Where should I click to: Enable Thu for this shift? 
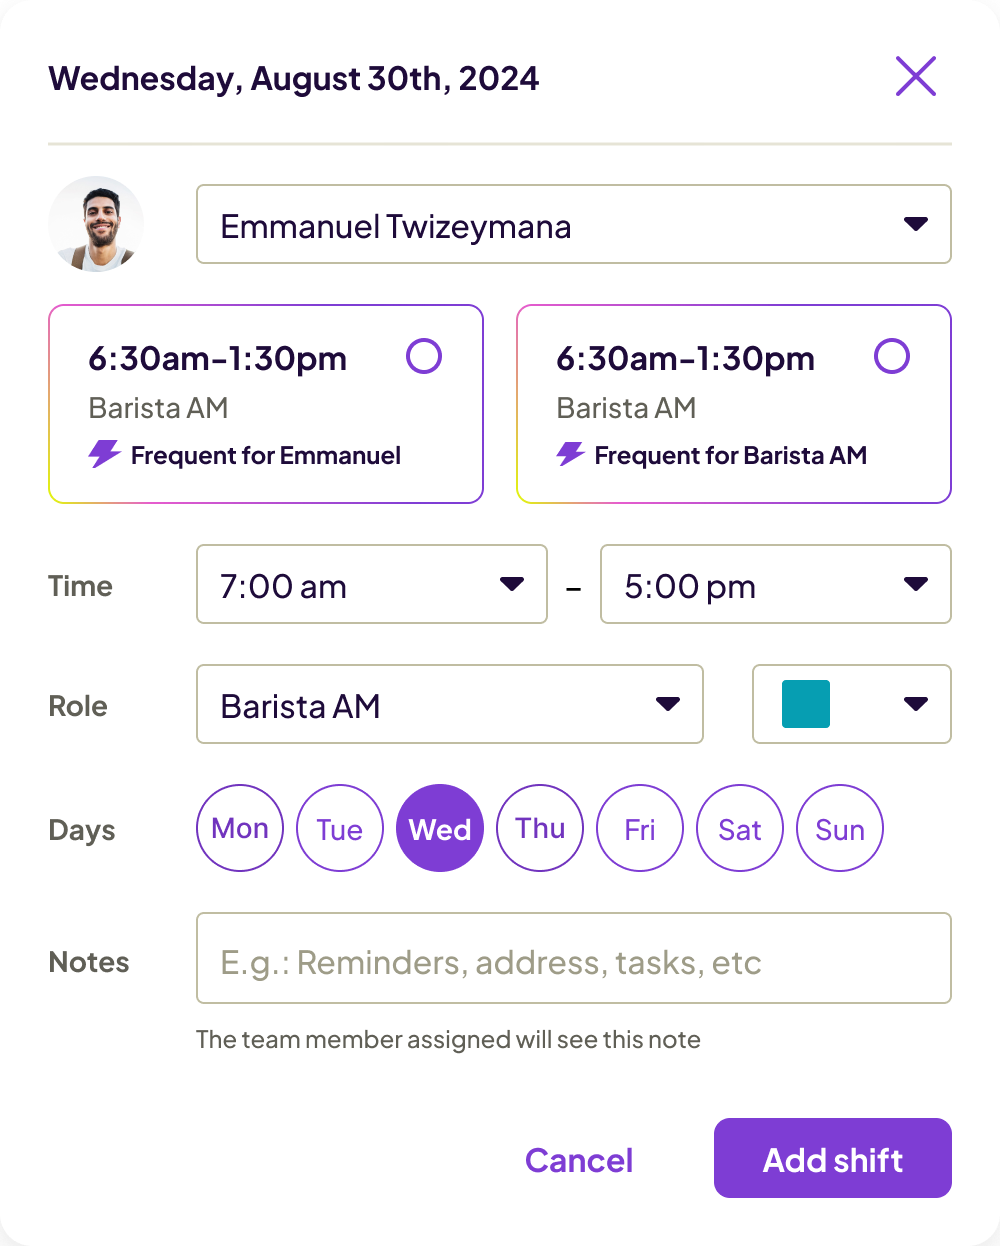point(540,828)
